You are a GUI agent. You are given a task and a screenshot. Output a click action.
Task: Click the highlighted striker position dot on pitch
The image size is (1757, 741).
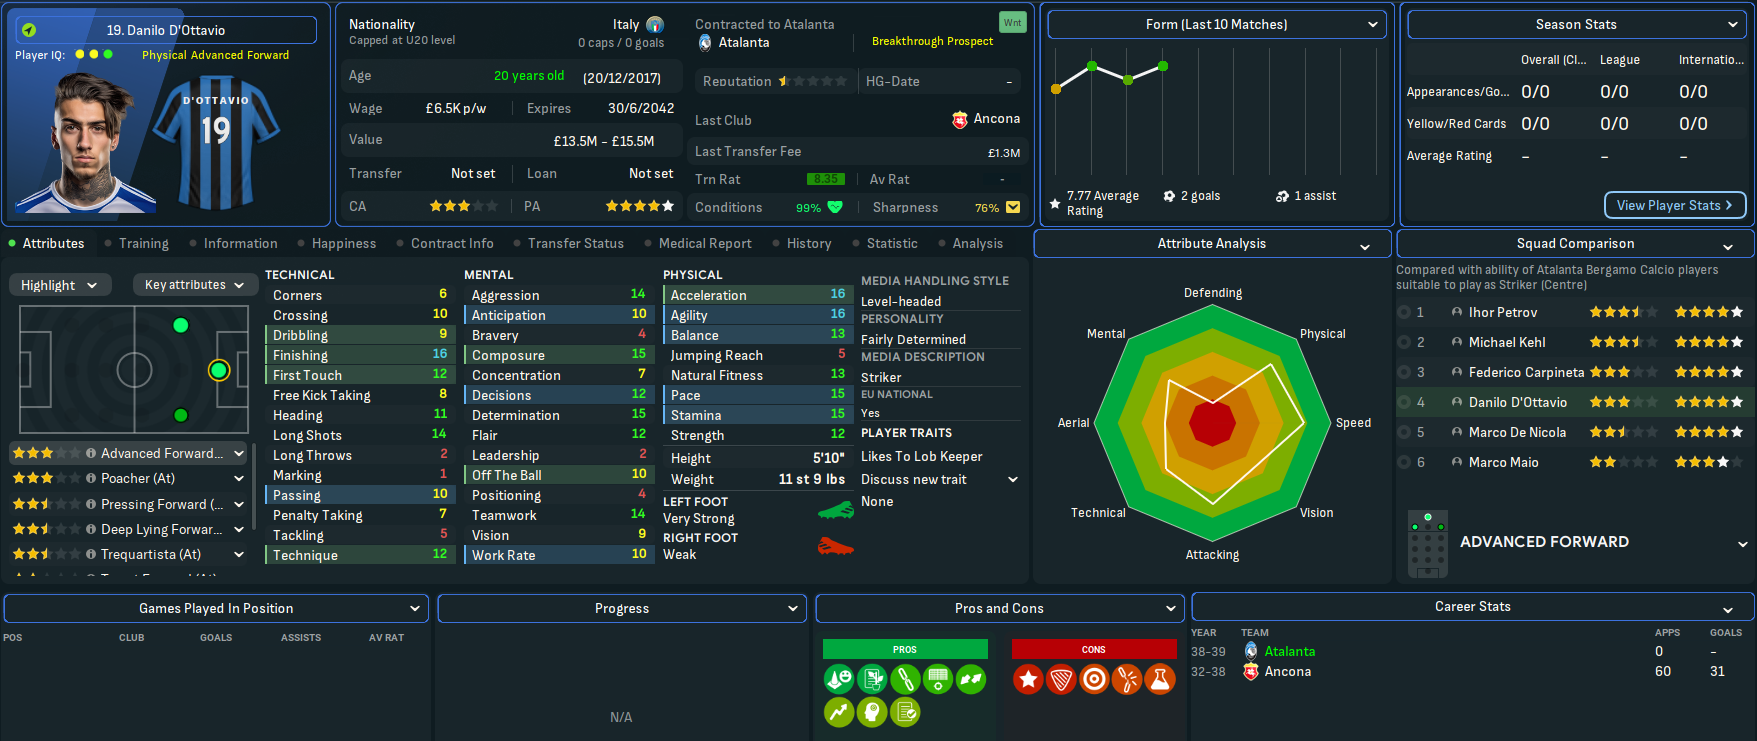219,370
